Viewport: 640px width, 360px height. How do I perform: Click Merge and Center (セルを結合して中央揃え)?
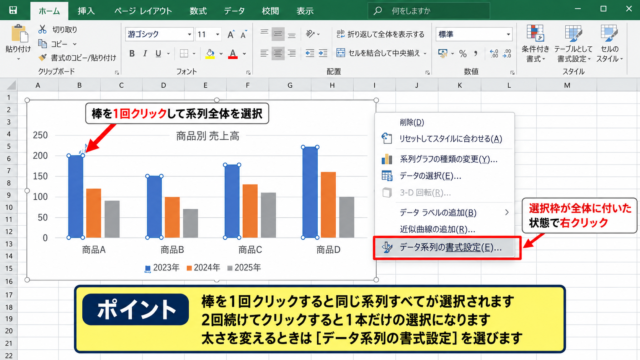pyautogui.click(x=378, y=53)
